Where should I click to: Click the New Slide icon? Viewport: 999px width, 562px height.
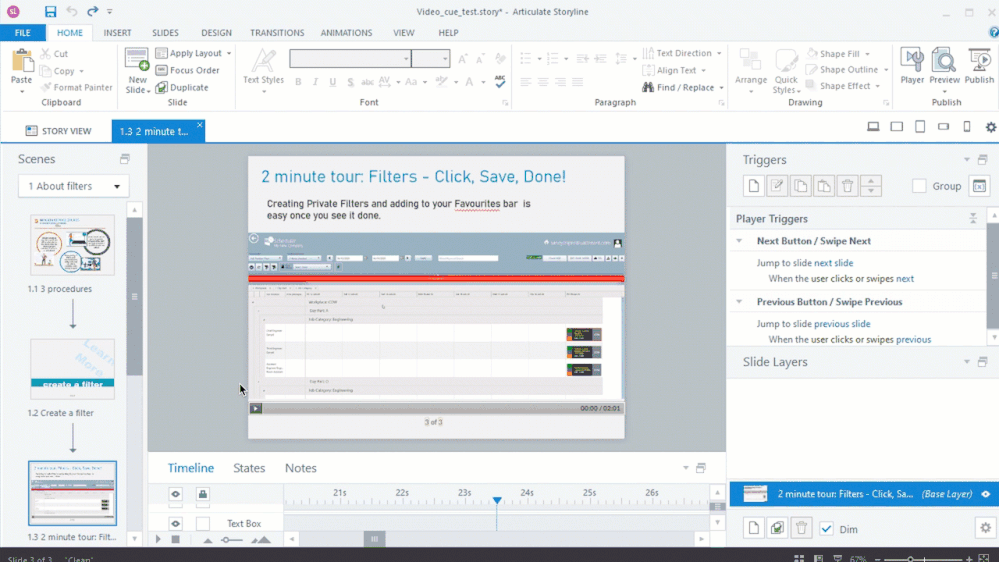tap(137, 61)
